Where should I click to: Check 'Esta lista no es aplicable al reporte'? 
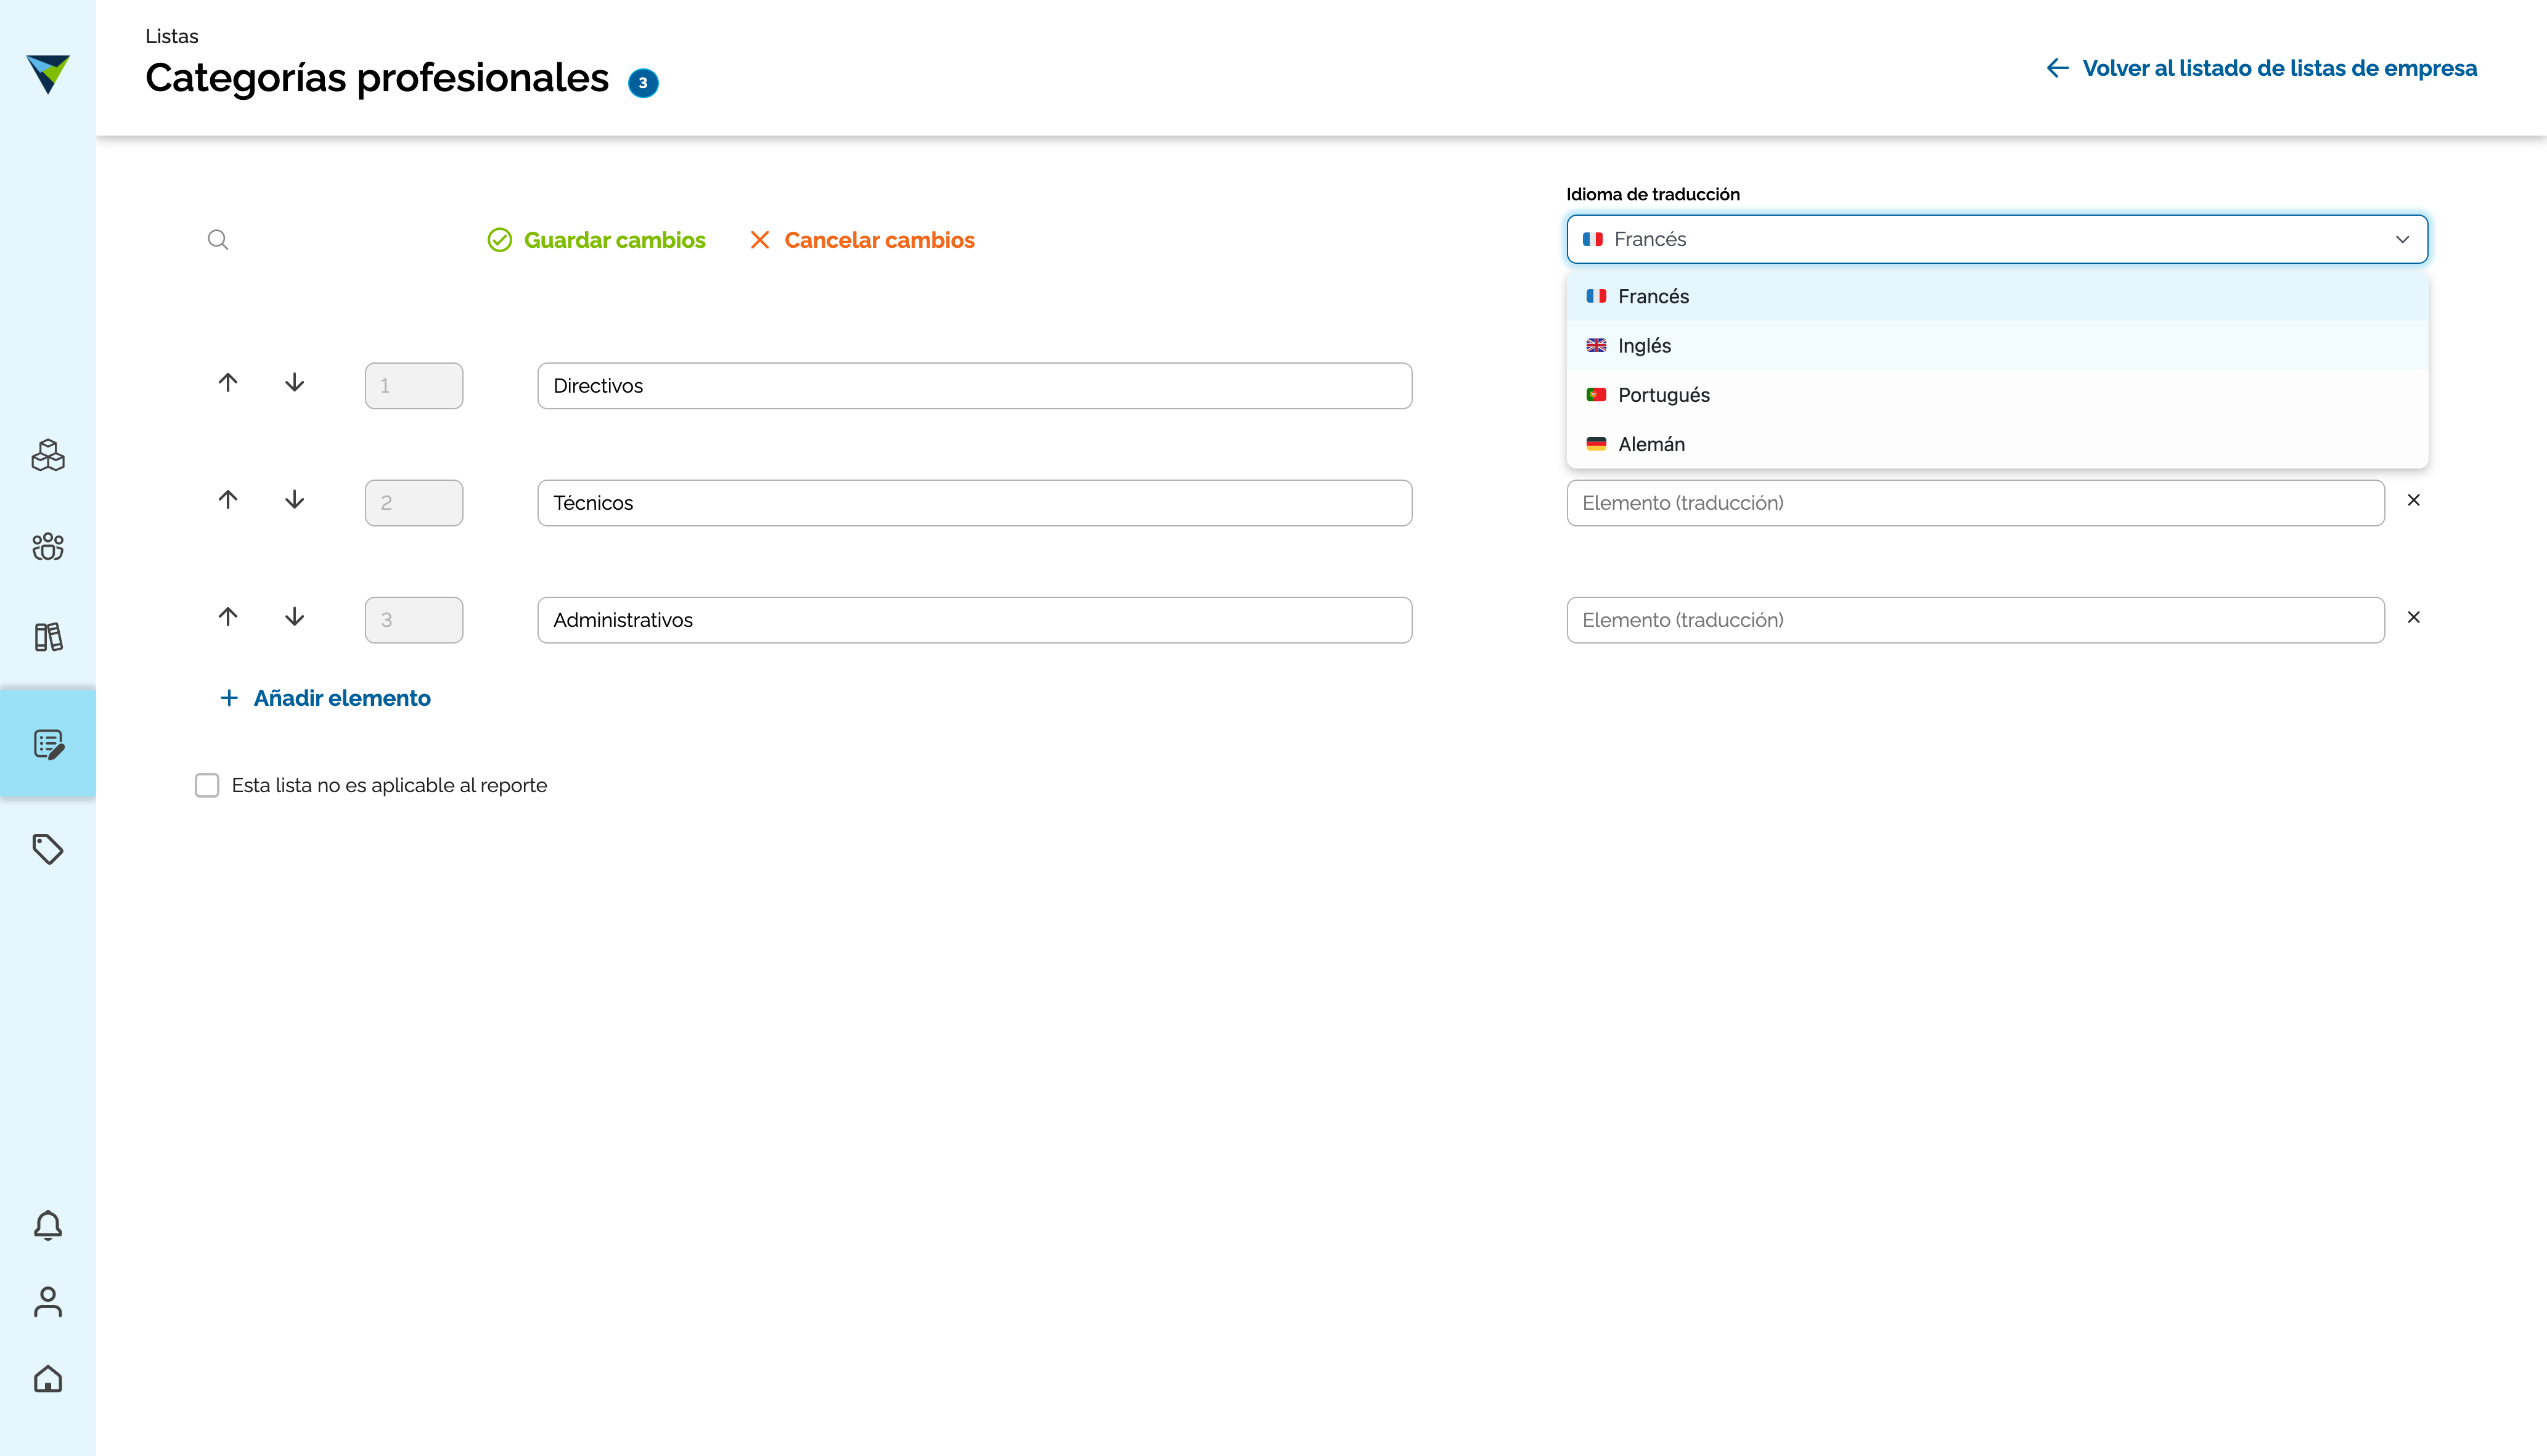[x=207, y=785]
